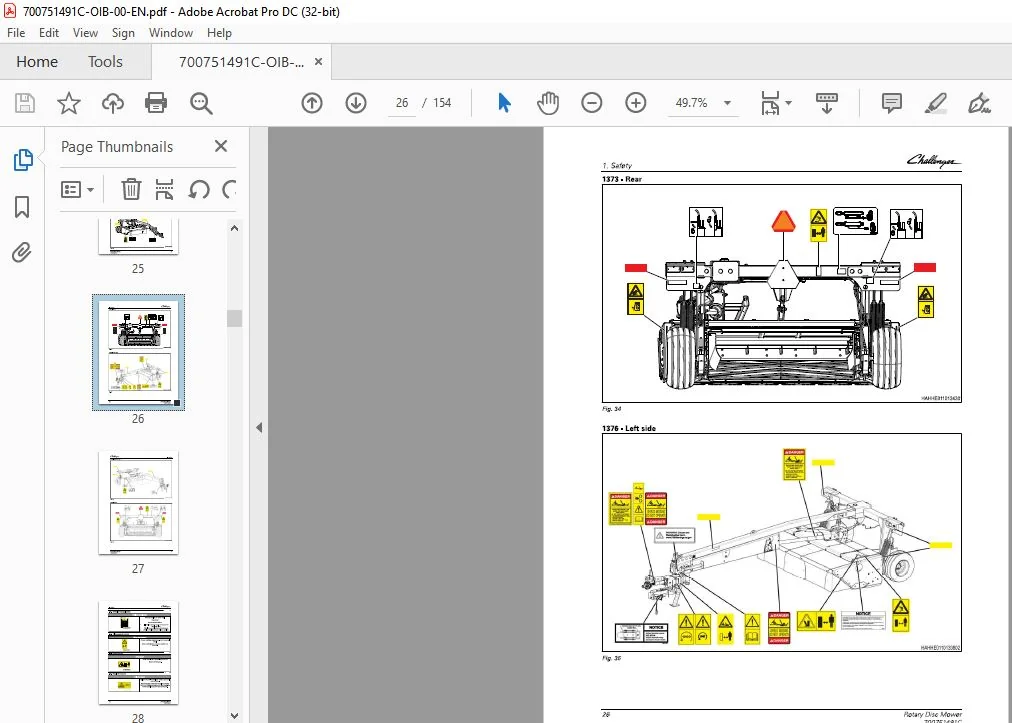
Task: Go to the next page arrow
Action: click(x=356, y=103)
